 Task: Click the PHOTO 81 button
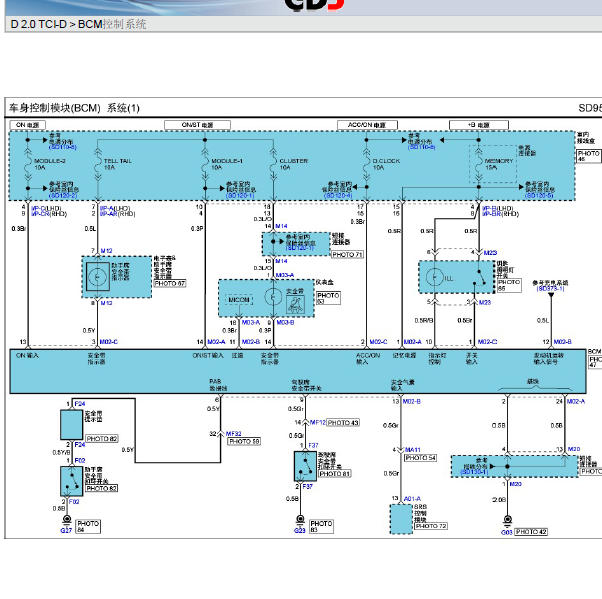point(335,474)
